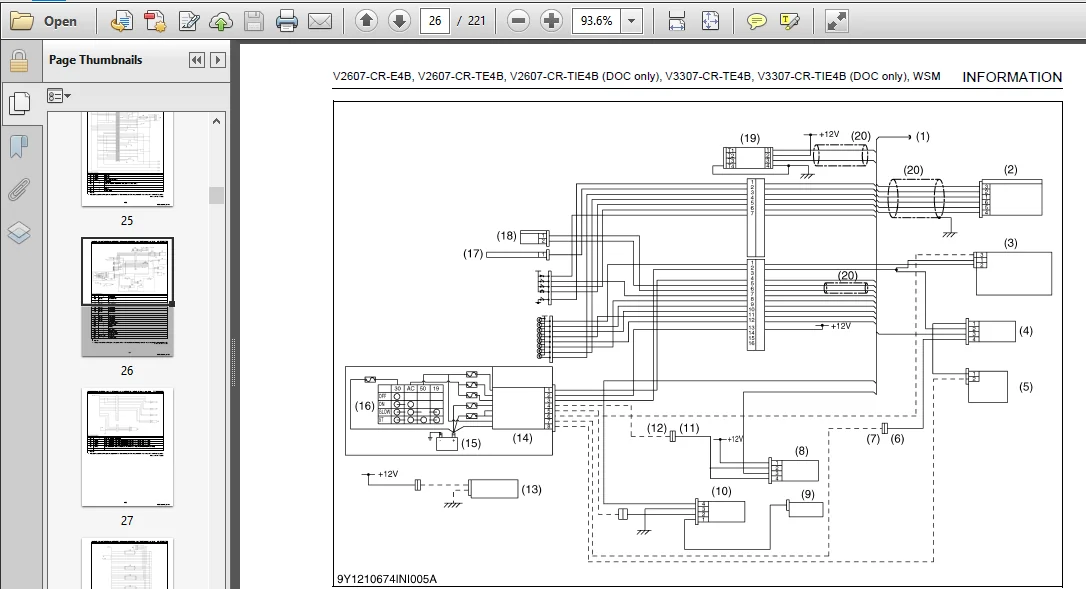The width and height of the screenshot is (1086, 589).
Task: Click the Page Thumbnails panel title
Action: click(x=96, y=60)
